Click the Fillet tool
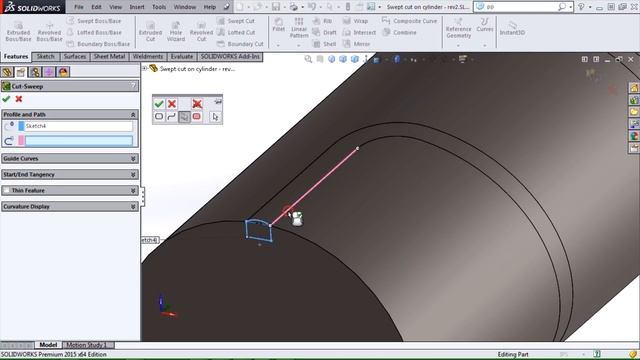Screen dimensions: 640x360 pos(278,24)
